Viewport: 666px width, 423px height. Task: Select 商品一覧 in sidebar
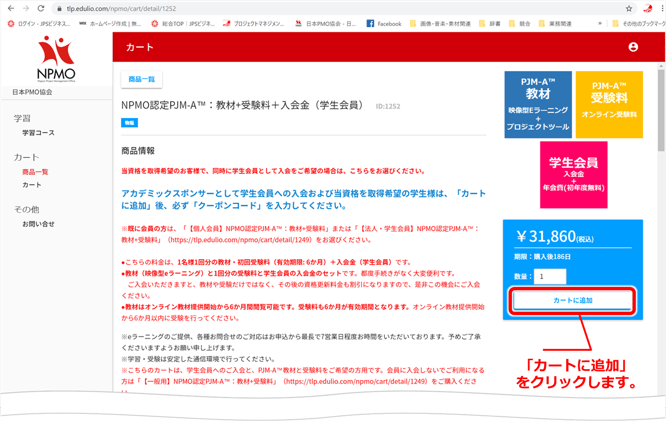(35, 172)
